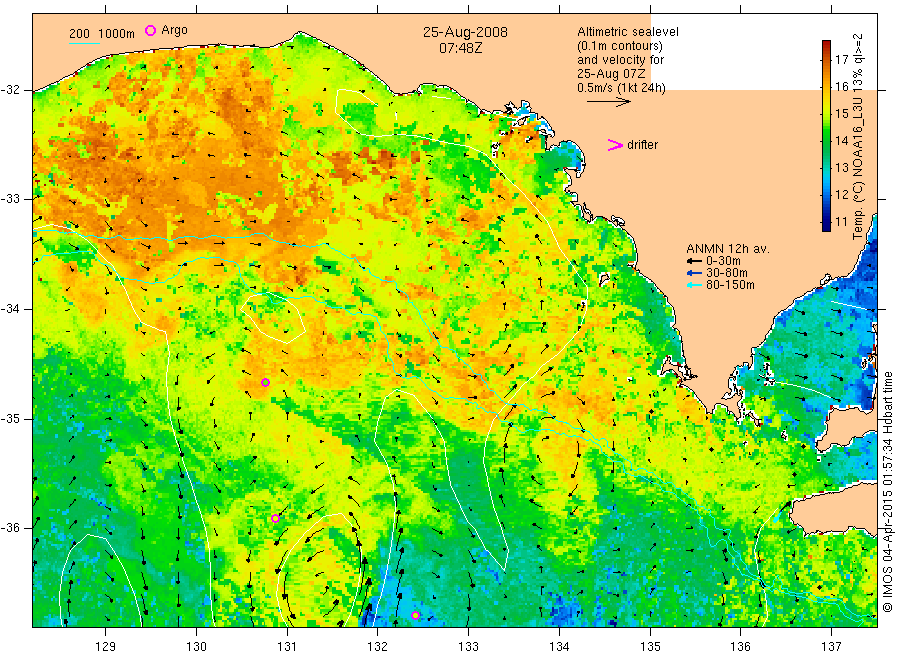Click the '(0.1m contours)' text
The width and height of the screenshot is (900, 660).
620,46
